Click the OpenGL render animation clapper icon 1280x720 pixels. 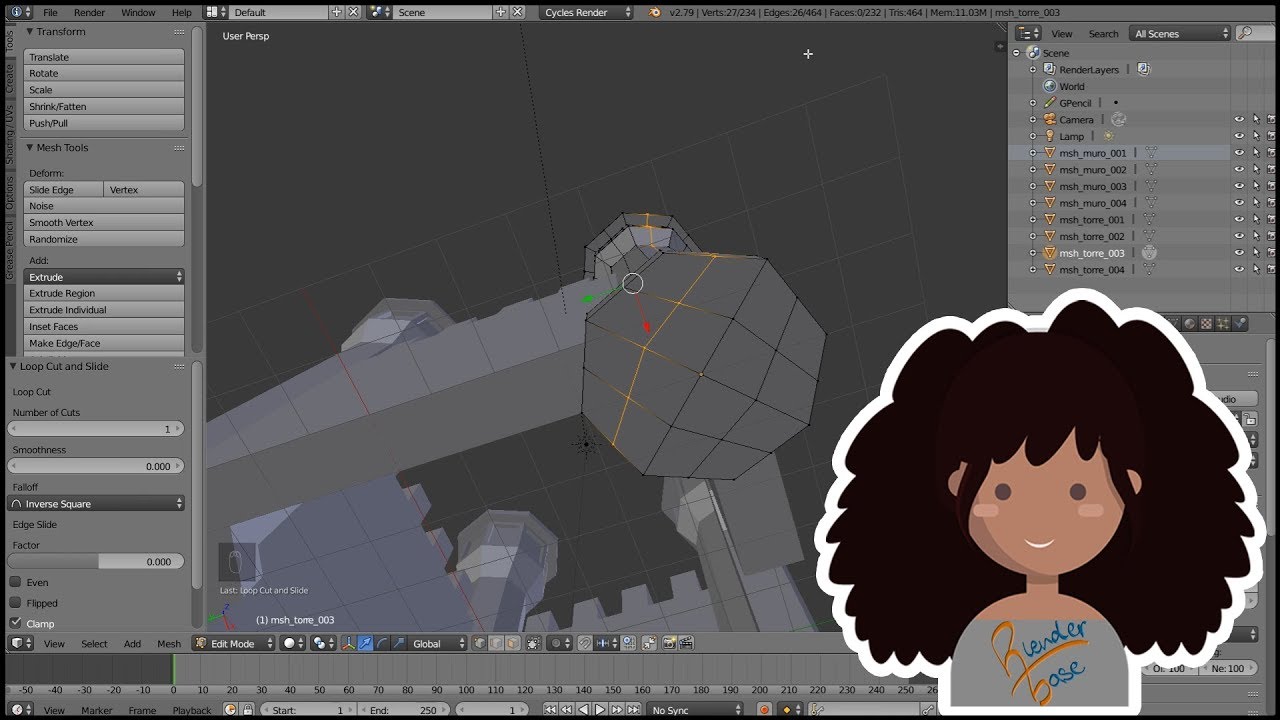tap(686, 643)
